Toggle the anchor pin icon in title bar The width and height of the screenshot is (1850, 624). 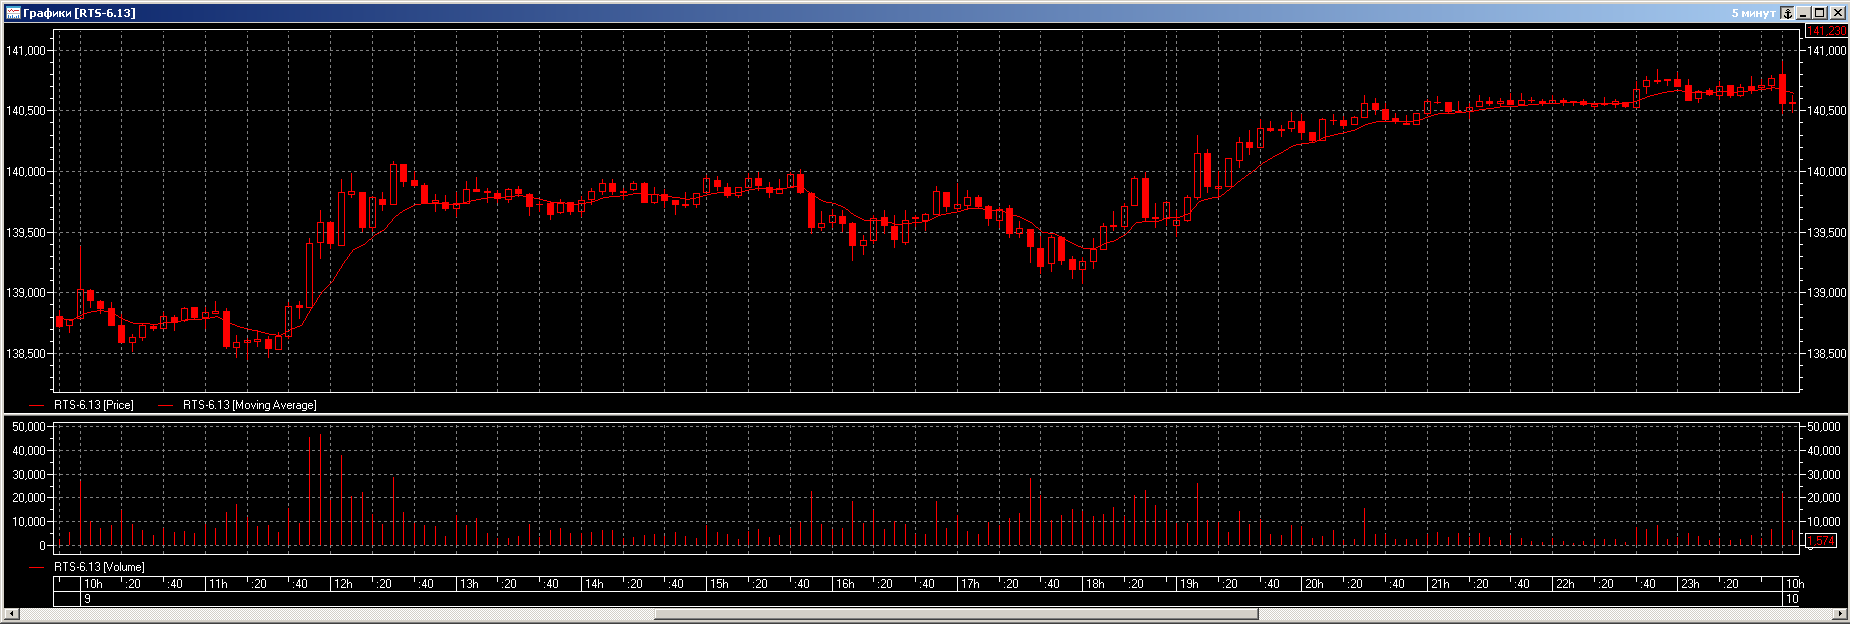coord(1788,13)
